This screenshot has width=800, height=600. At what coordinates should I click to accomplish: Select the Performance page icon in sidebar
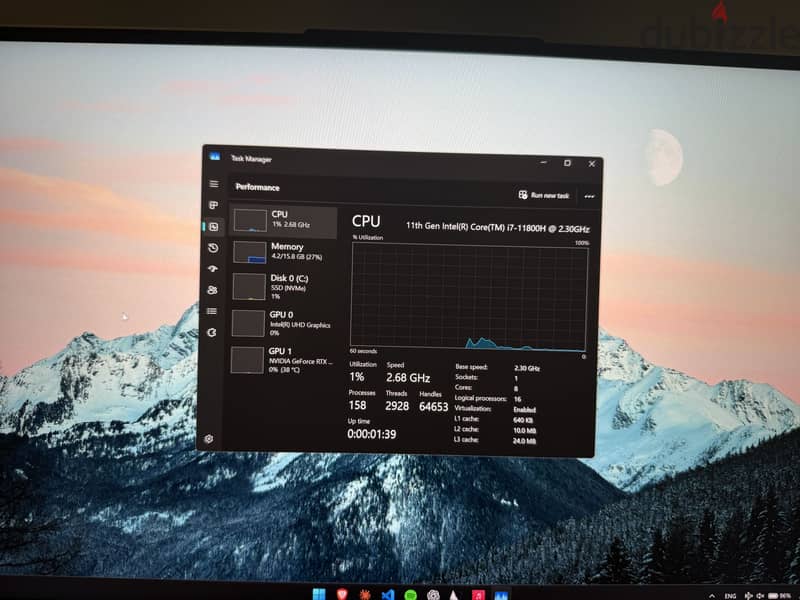213,227
